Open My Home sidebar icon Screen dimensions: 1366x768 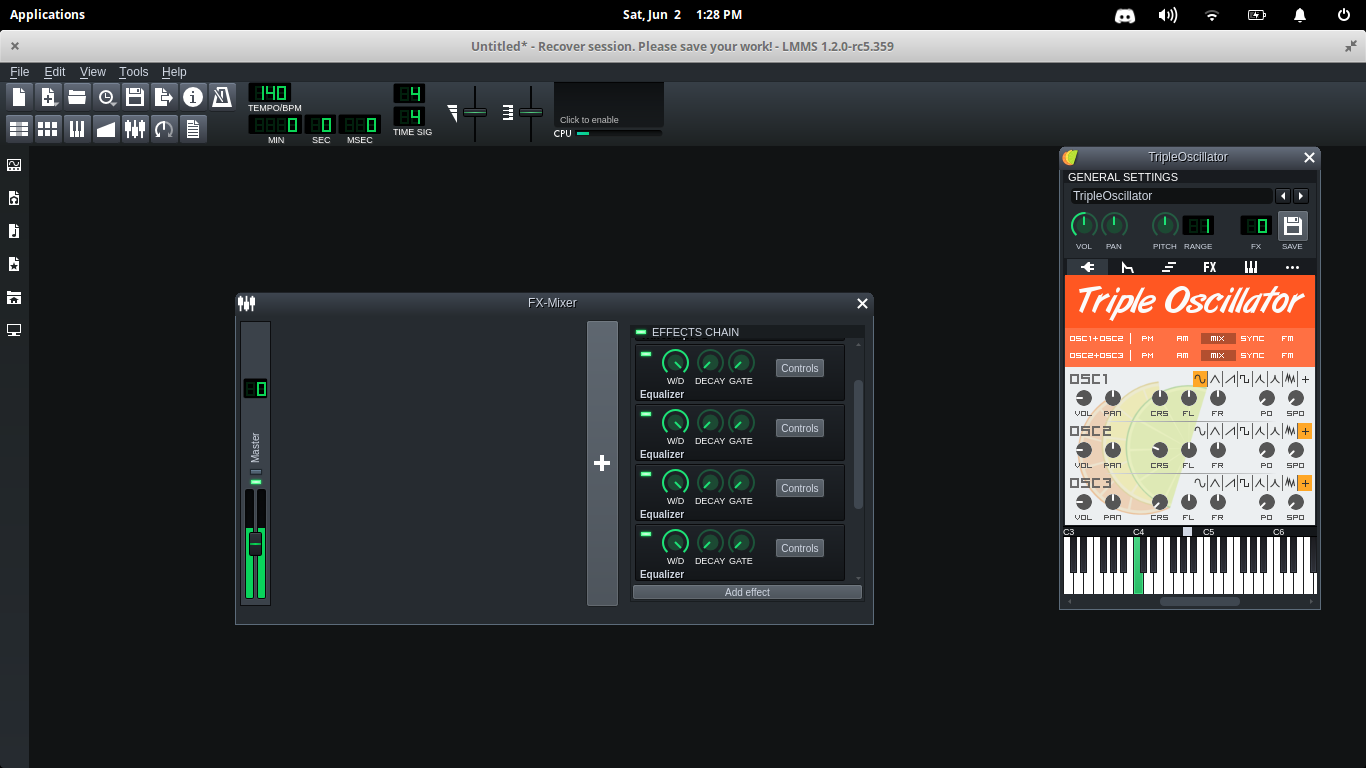tap(14, 297)
